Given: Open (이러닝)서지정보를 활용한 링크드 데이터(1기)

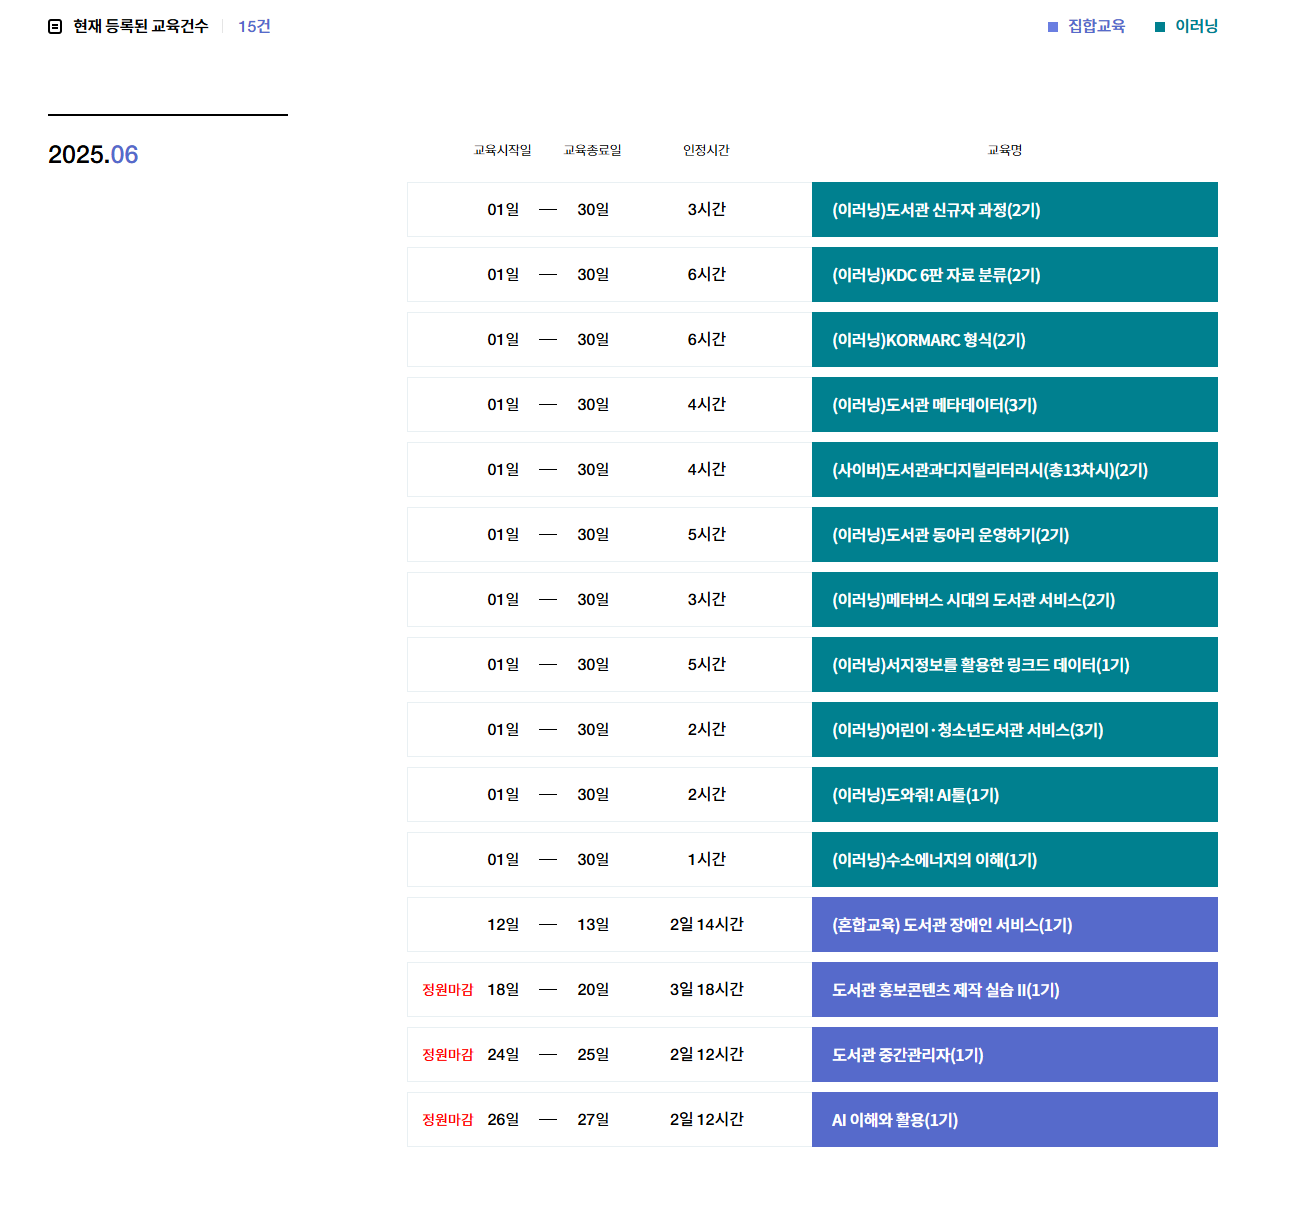Looking at the screenshot, I should click(1015, 665).
